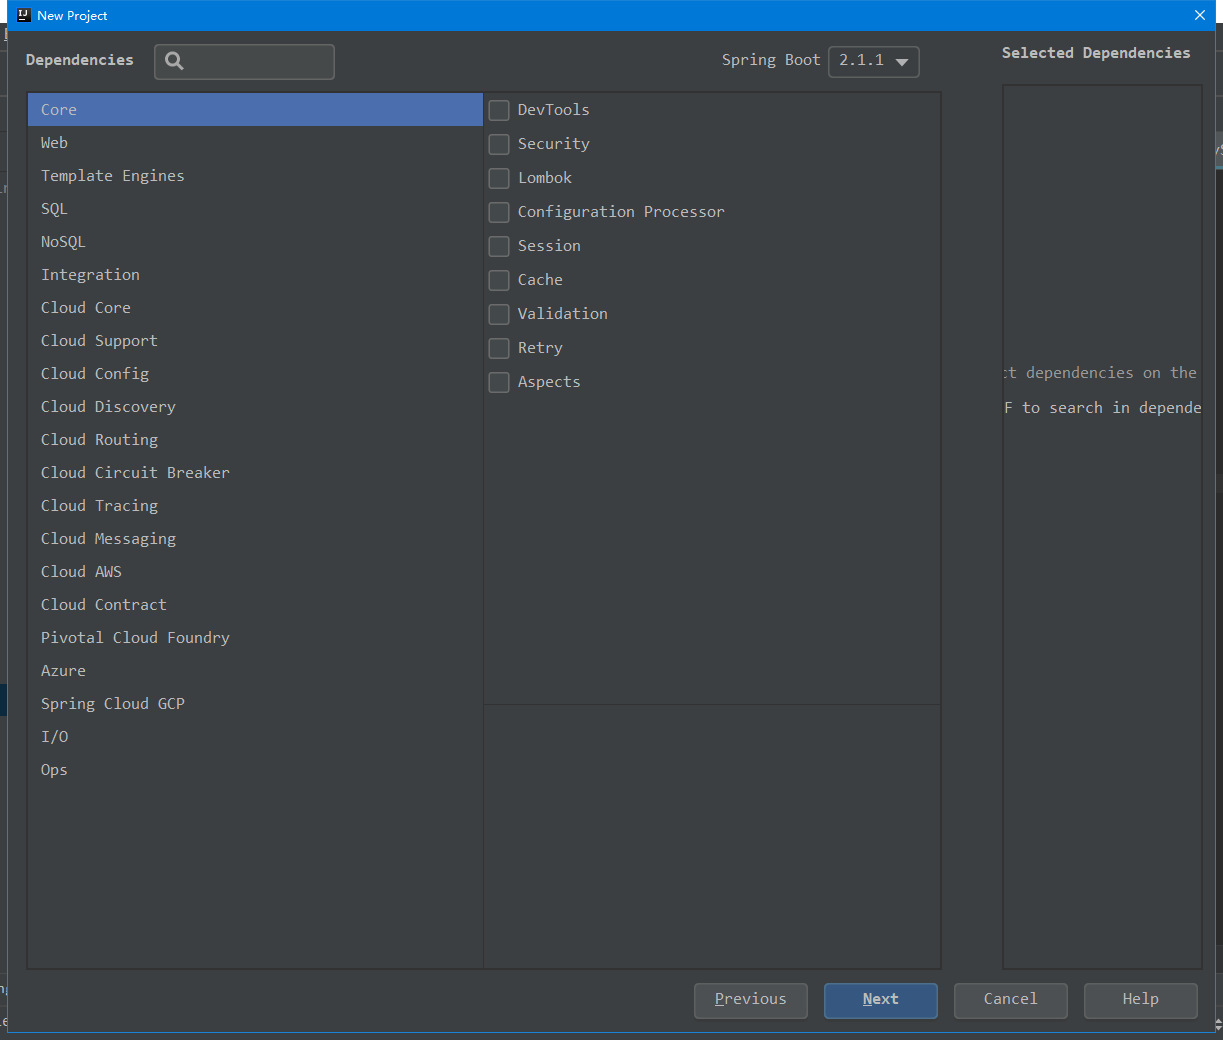
Task: Open the Cloud Support category
Action: 255,341
